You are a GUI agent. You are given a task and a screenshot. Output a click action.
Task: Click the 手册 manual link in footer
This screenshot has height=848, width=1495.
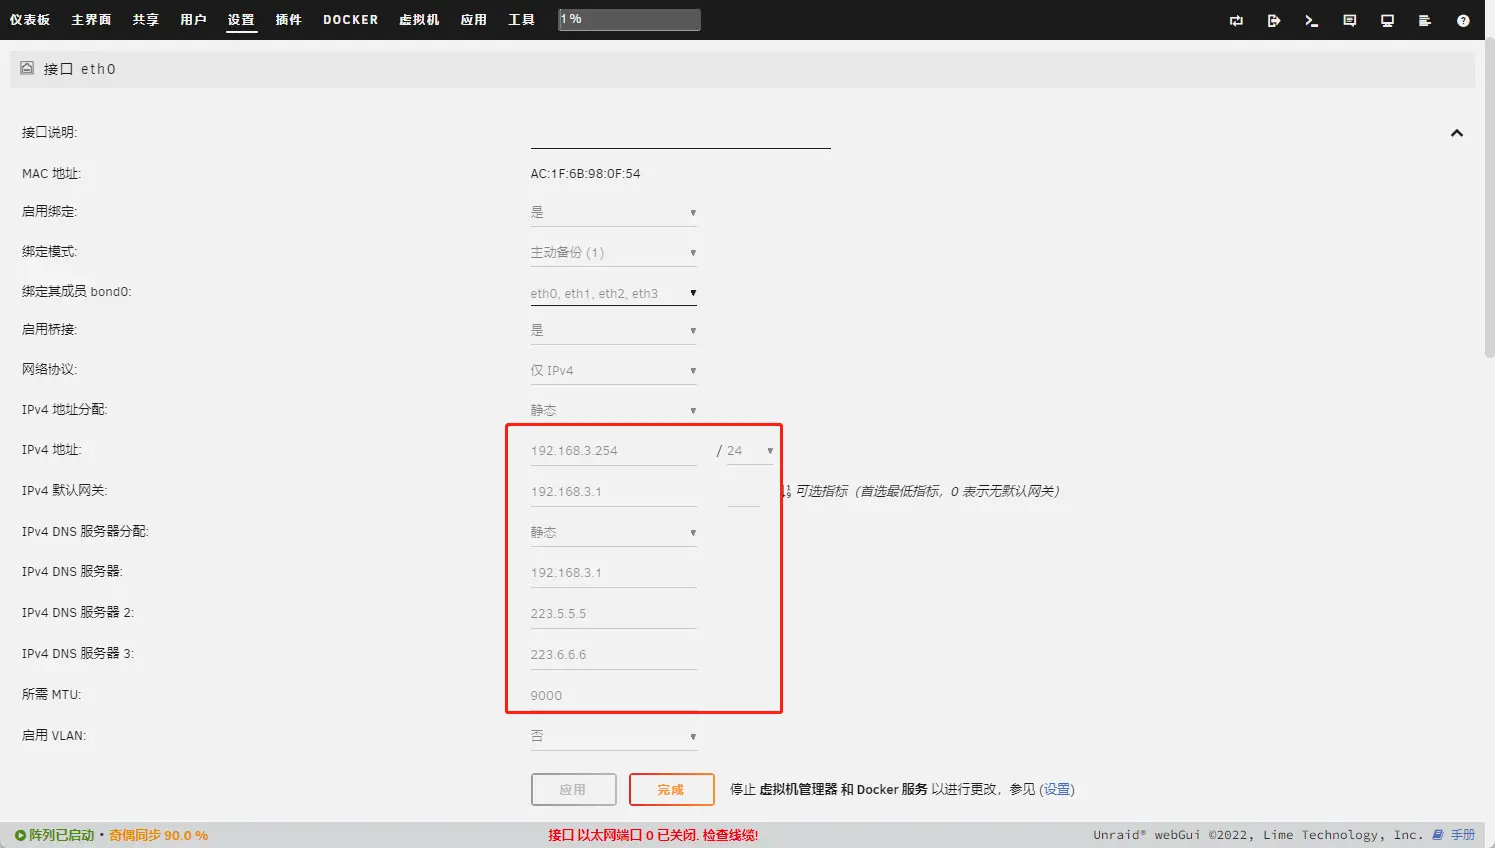click(x=1462, y=835)
